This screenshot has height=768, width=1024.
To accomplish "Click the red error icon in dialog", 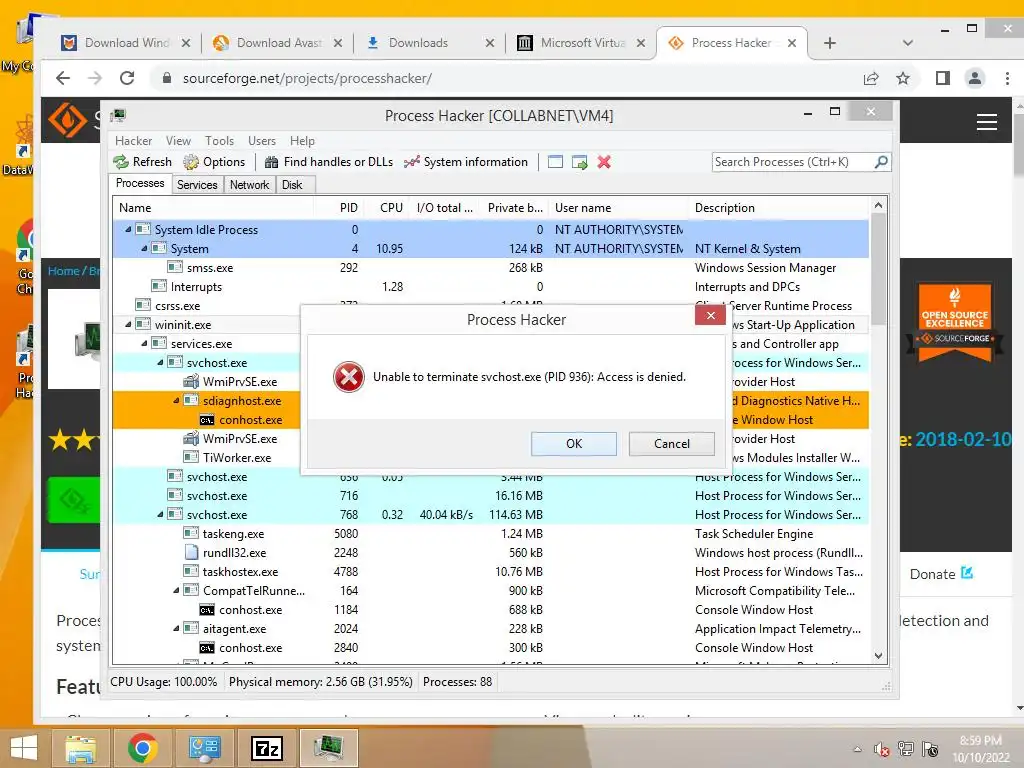I will tap(349, 377).
